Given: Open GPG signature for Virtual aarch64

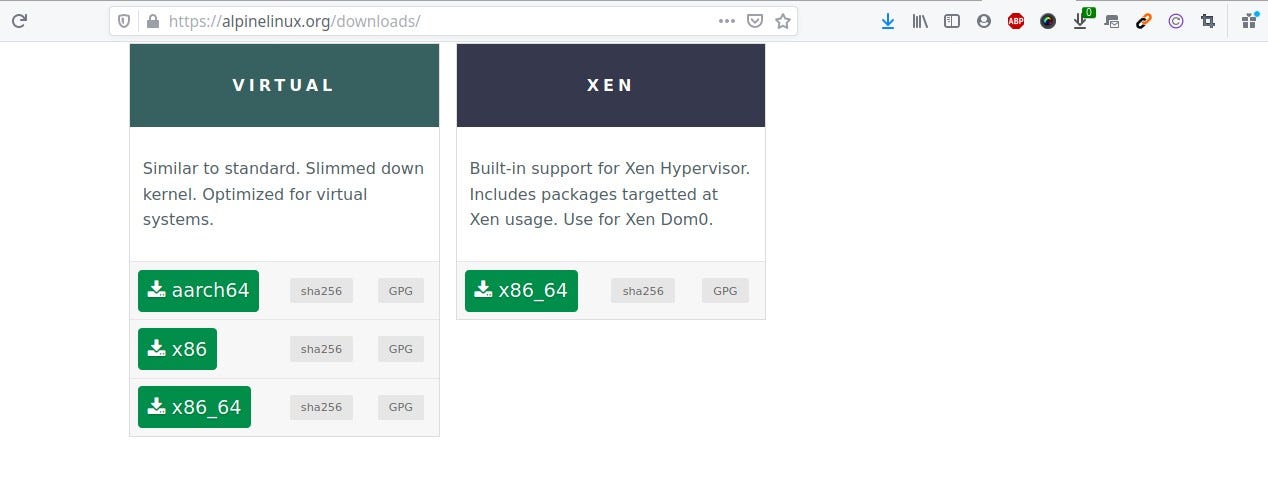Looking at the screenshot, I should 401,291.
